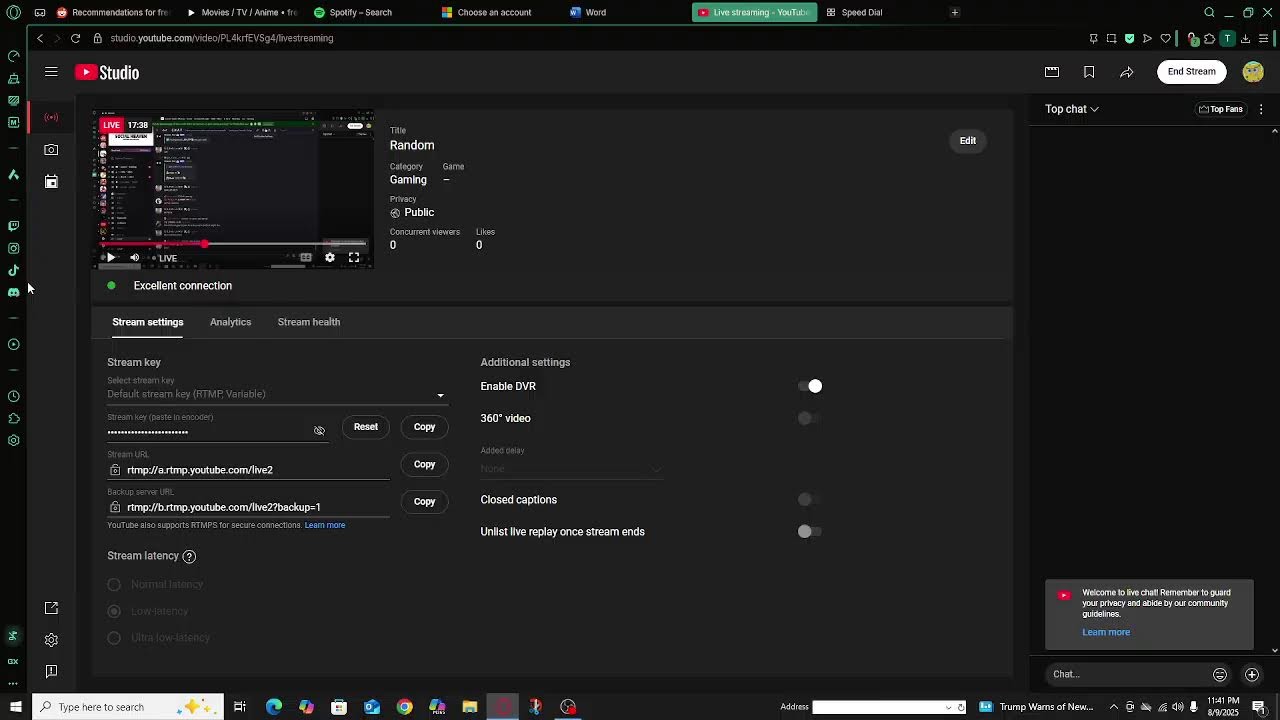Click the send feedback icon in sidebar
1280x720 pixels.
51,672
